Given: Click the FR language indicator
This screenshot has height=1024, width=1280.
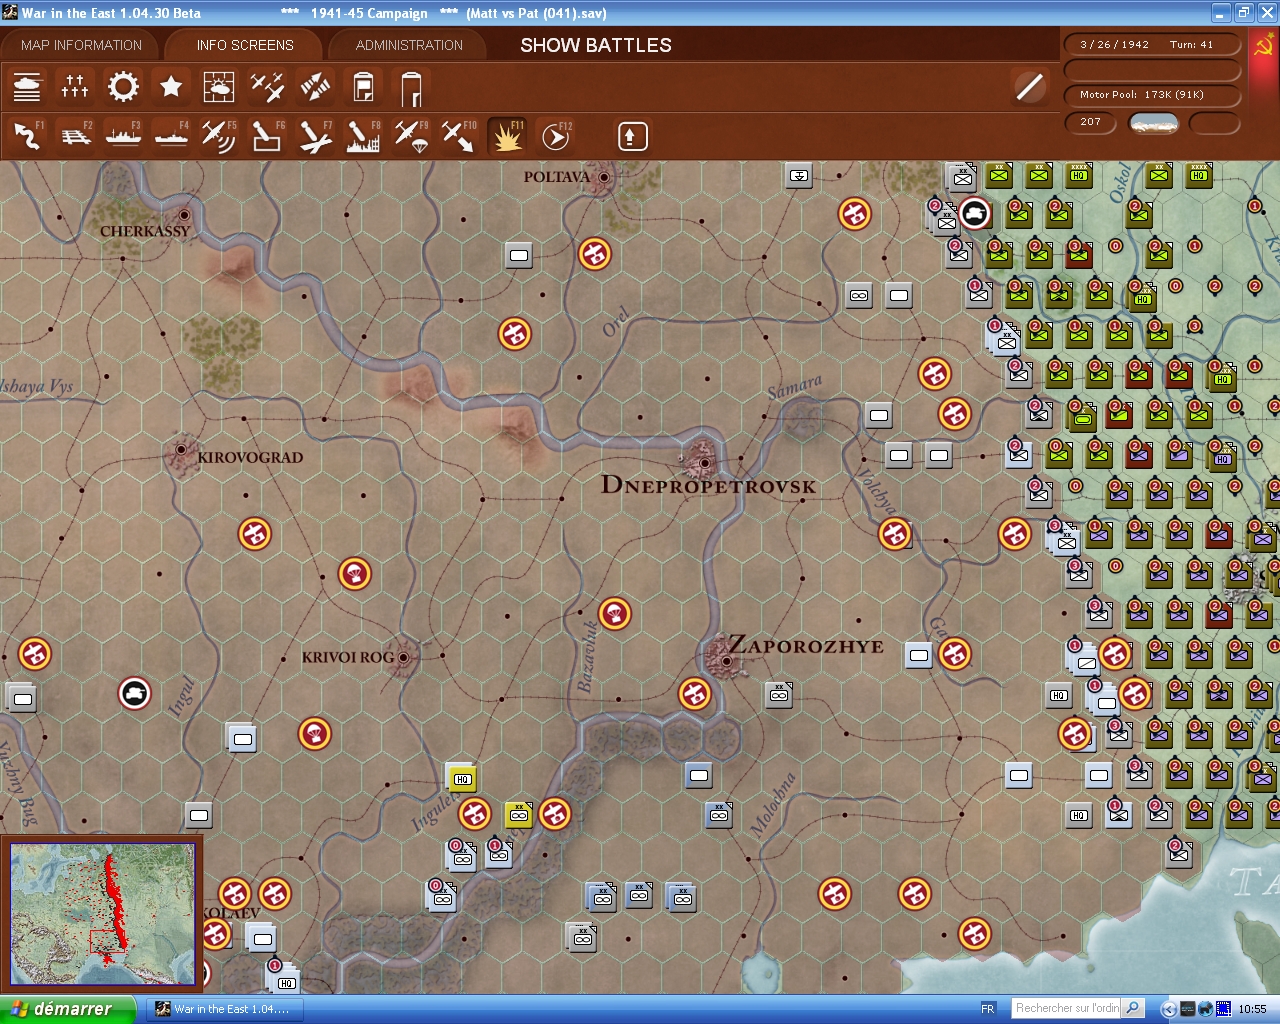Looking at the screenshot, I should pos(988,1009).
